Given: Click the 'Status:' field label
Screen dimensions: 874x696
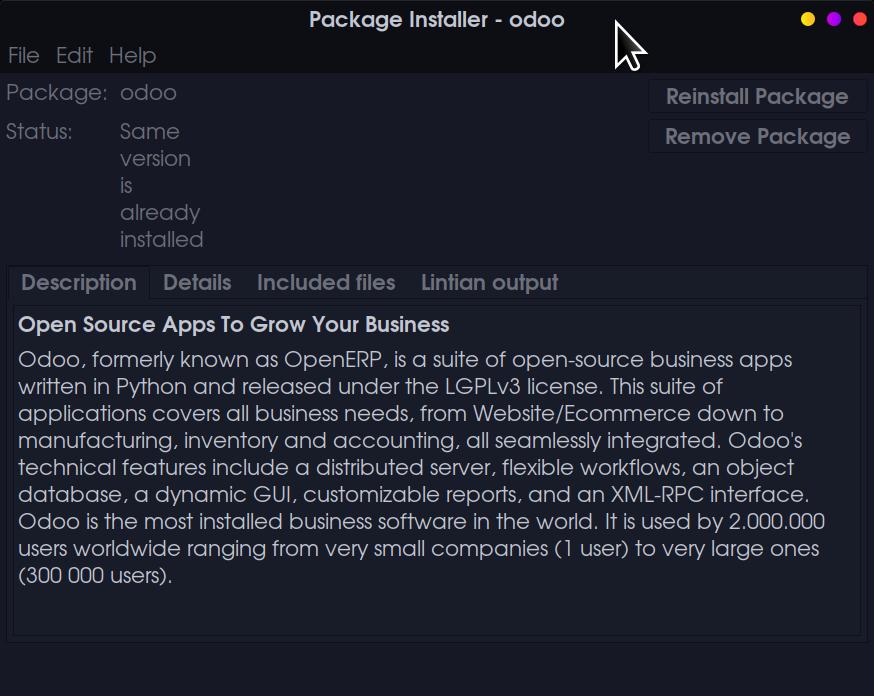Looking at the screenshot, I should 39,132.
